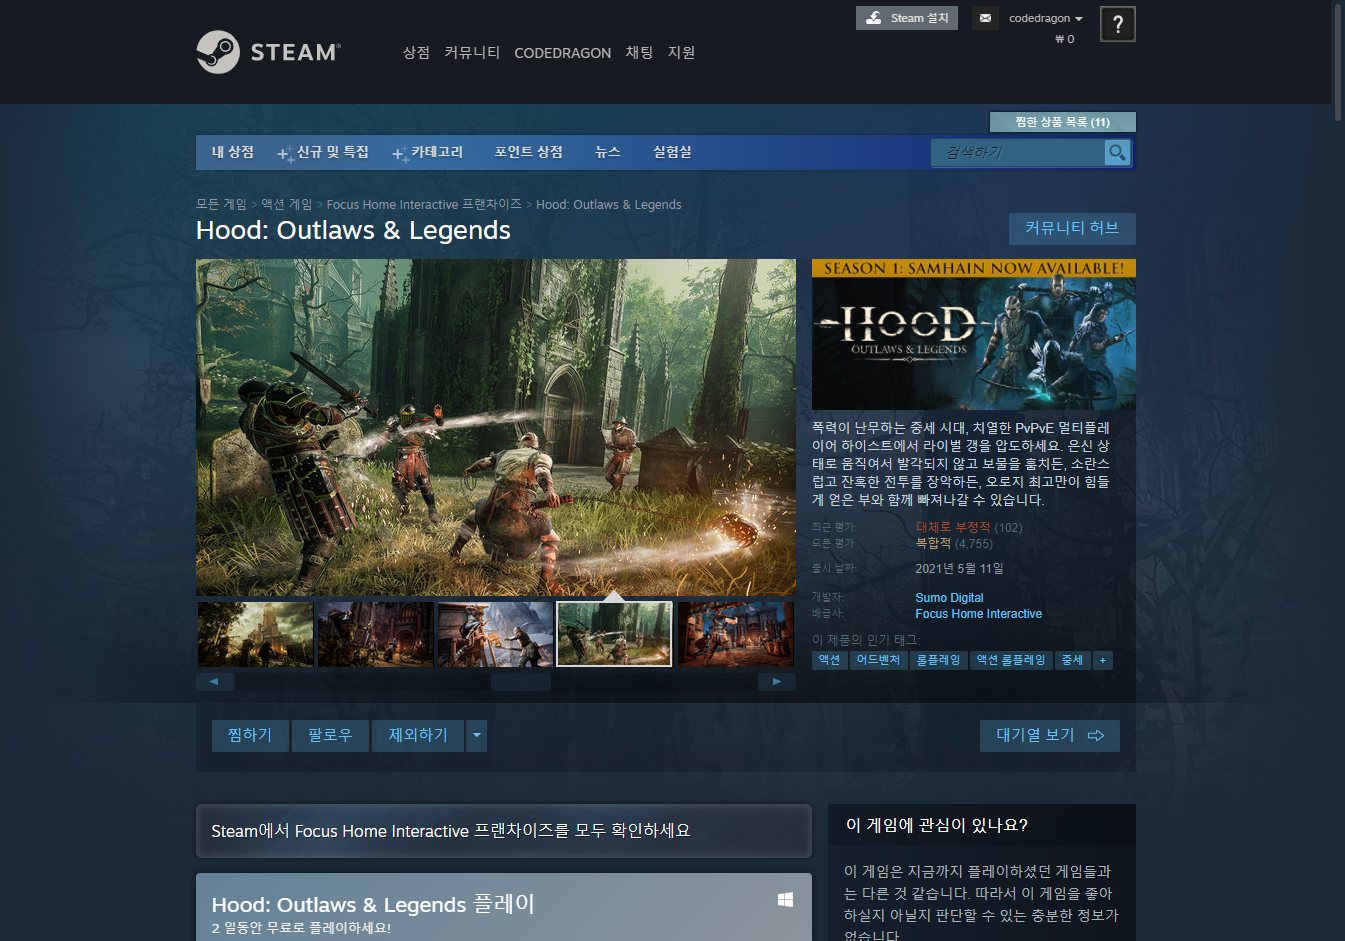Image resolution: width=1345 pixels, height=941 pixels.
Task: Open the mail notifications envelope icon
Action: tap(985, 18)
